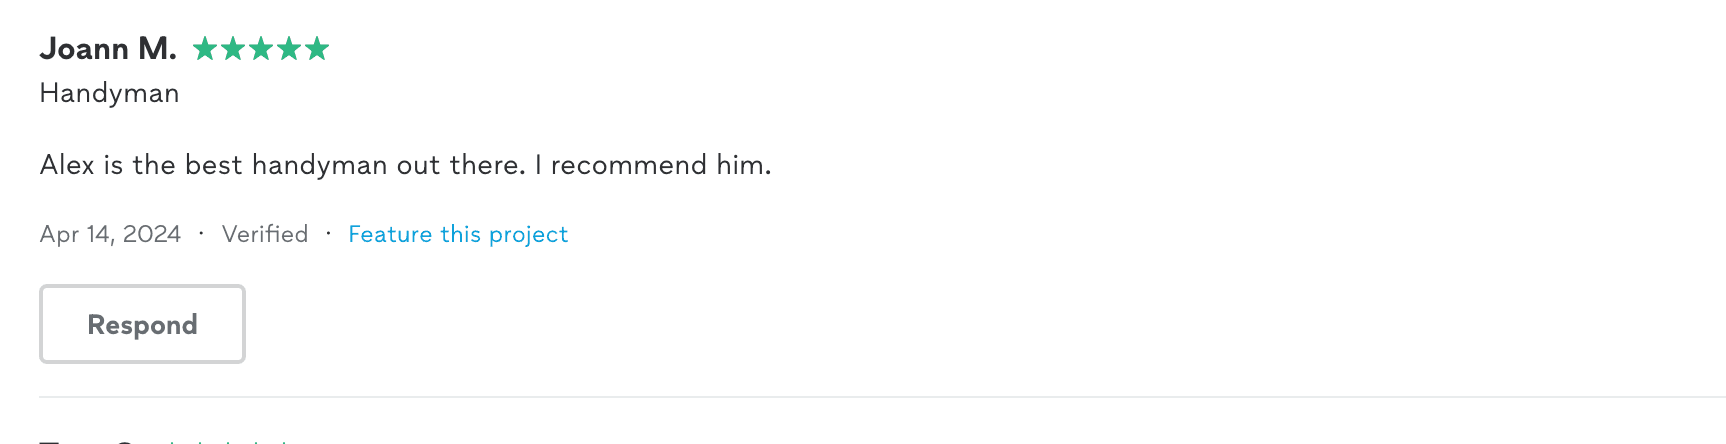Viewport: 1726px width, 444px height.
Task: Click the review text about Alex
Action: coord(406,165)
